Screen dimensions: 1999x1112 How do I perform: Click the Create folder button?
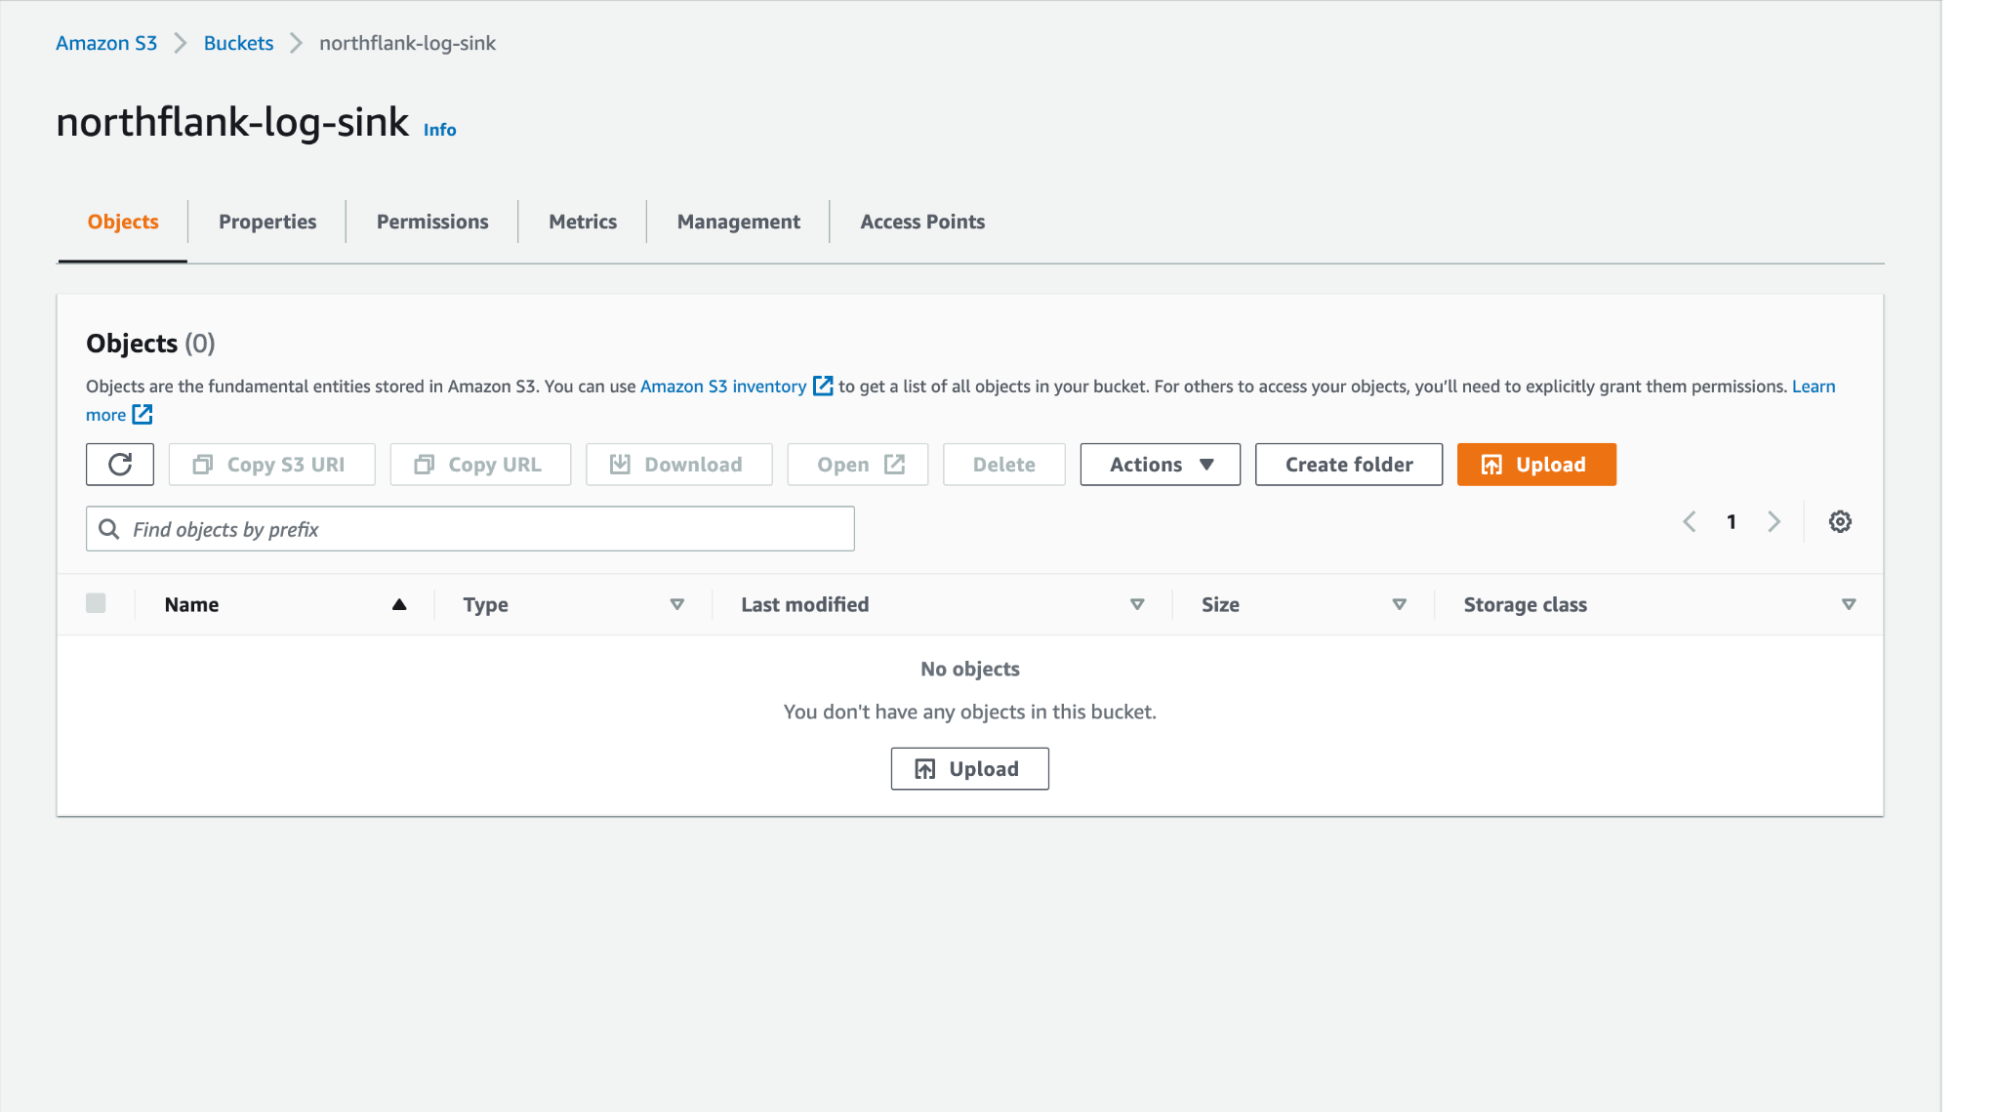tap(1348, 464)
